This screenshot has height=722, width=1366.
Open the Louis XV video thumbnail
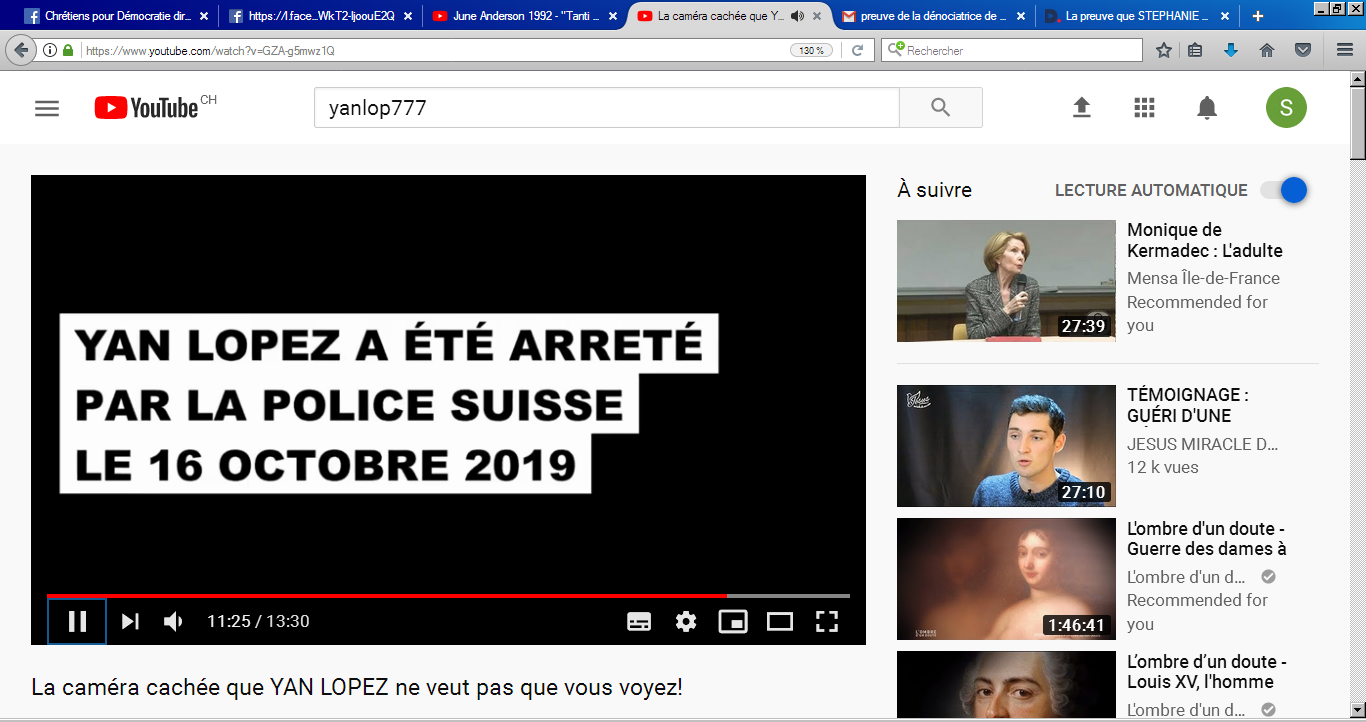1006,685
